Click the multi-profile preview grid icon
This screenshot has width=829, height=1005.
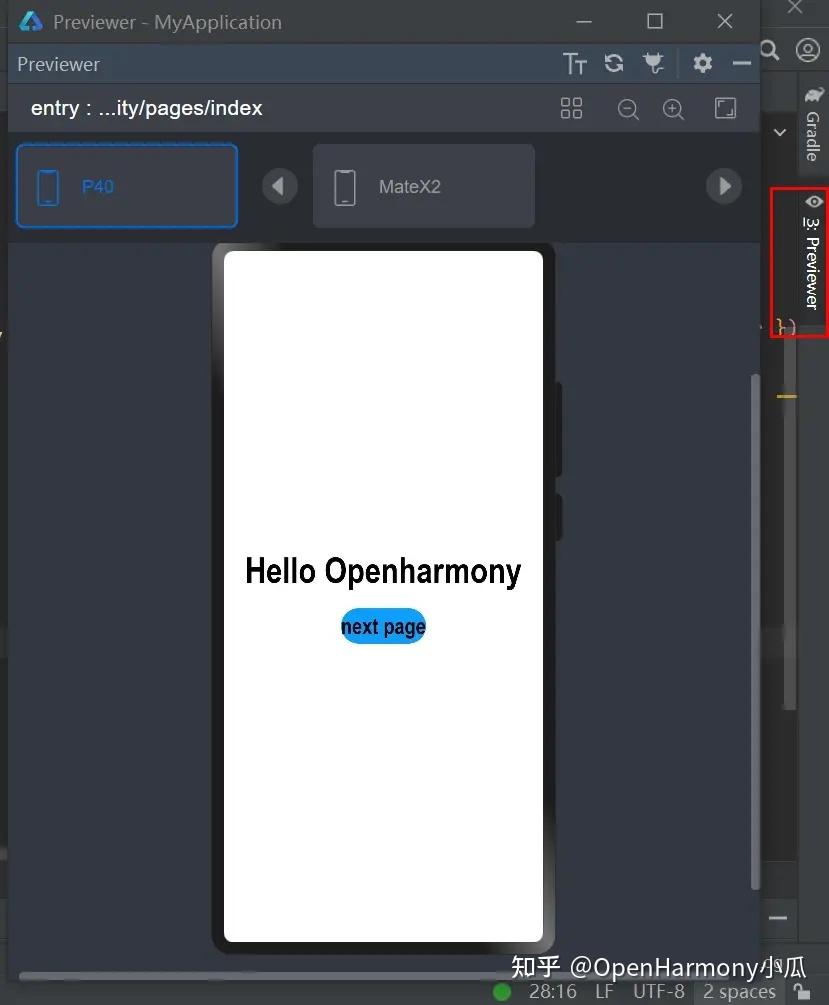point(571,108)
